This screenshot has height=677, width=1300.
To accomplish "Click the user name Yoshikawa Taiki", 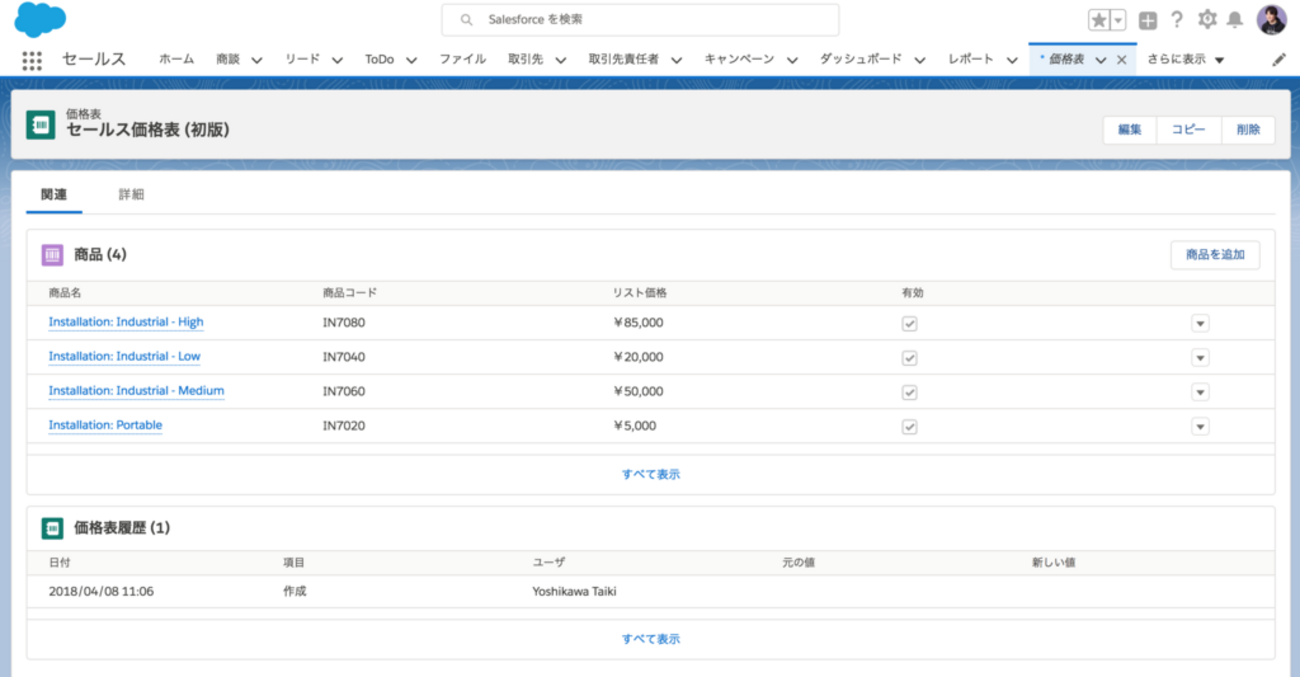I will pos(575,592).
